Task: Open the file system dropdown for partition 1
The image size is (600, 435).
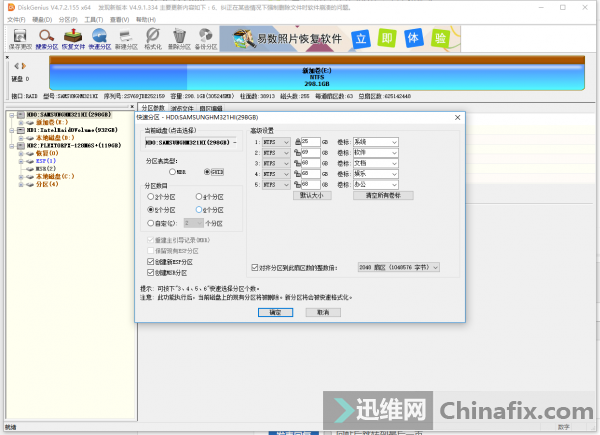Action: [276, 142]
